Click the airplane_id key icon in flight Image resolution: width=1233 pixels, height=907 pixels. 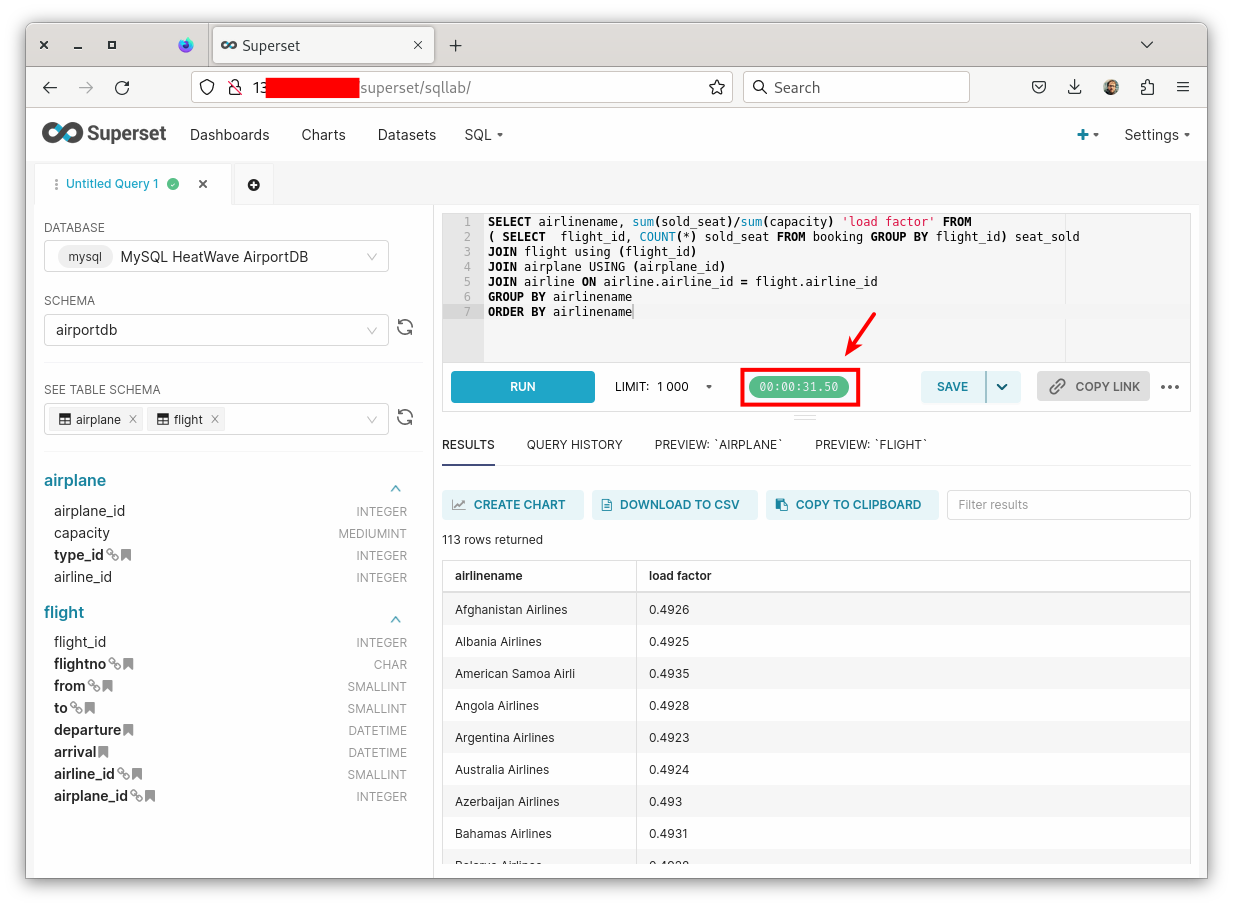tap(137, 796)
